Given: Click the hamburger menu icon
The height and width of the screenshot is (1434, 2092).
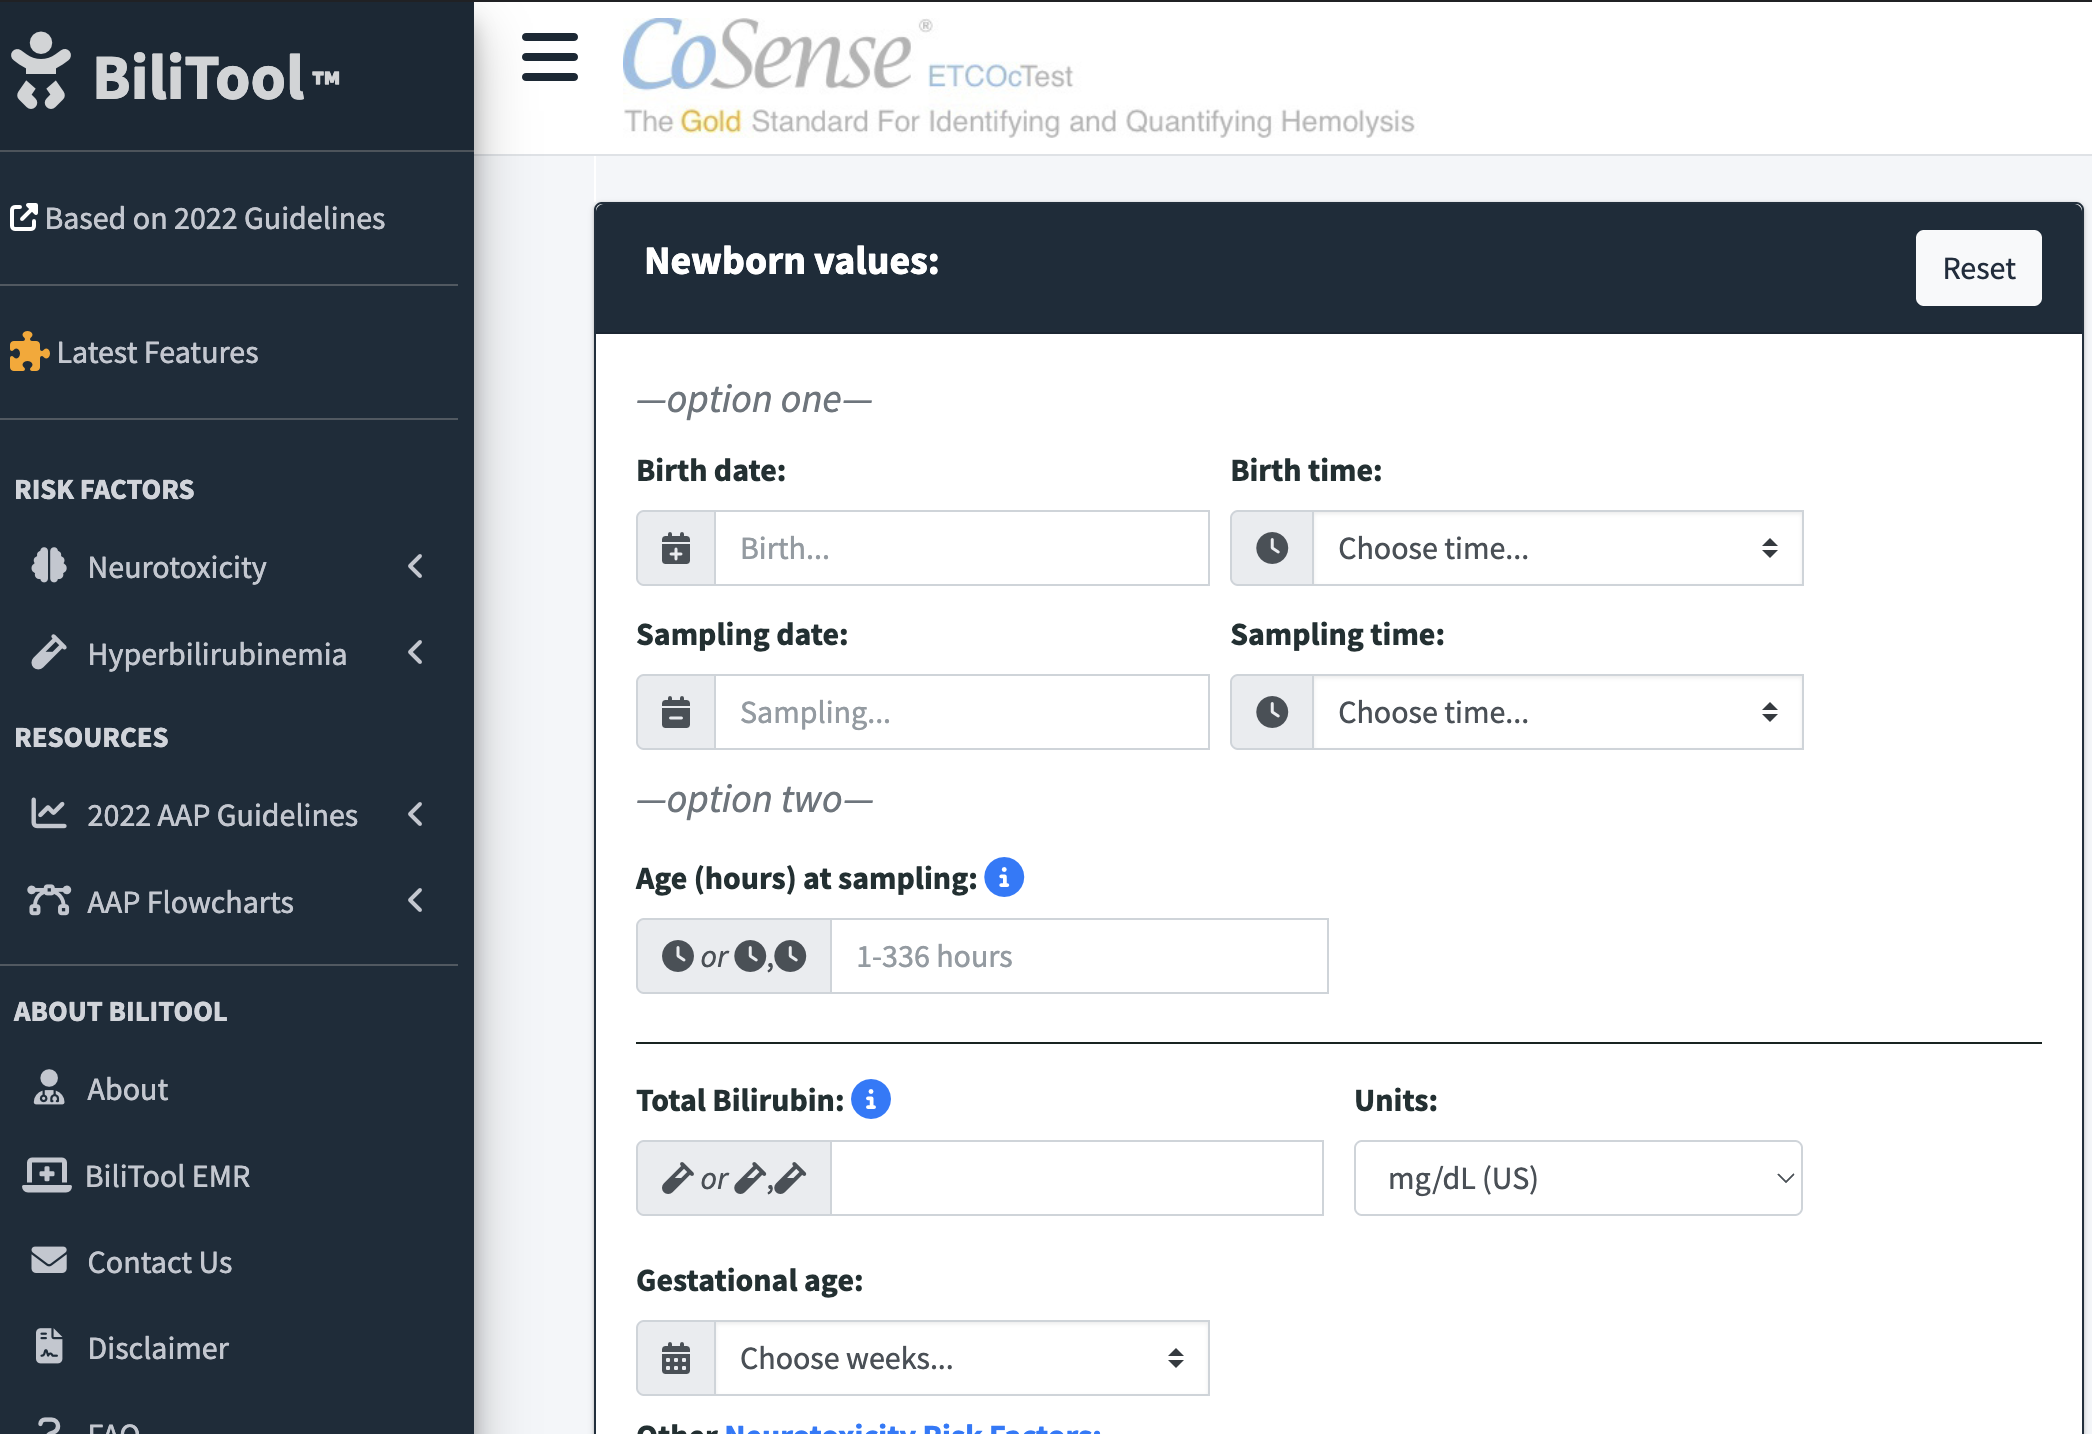Looking at the screenshot, I should (x=549, y=57).
